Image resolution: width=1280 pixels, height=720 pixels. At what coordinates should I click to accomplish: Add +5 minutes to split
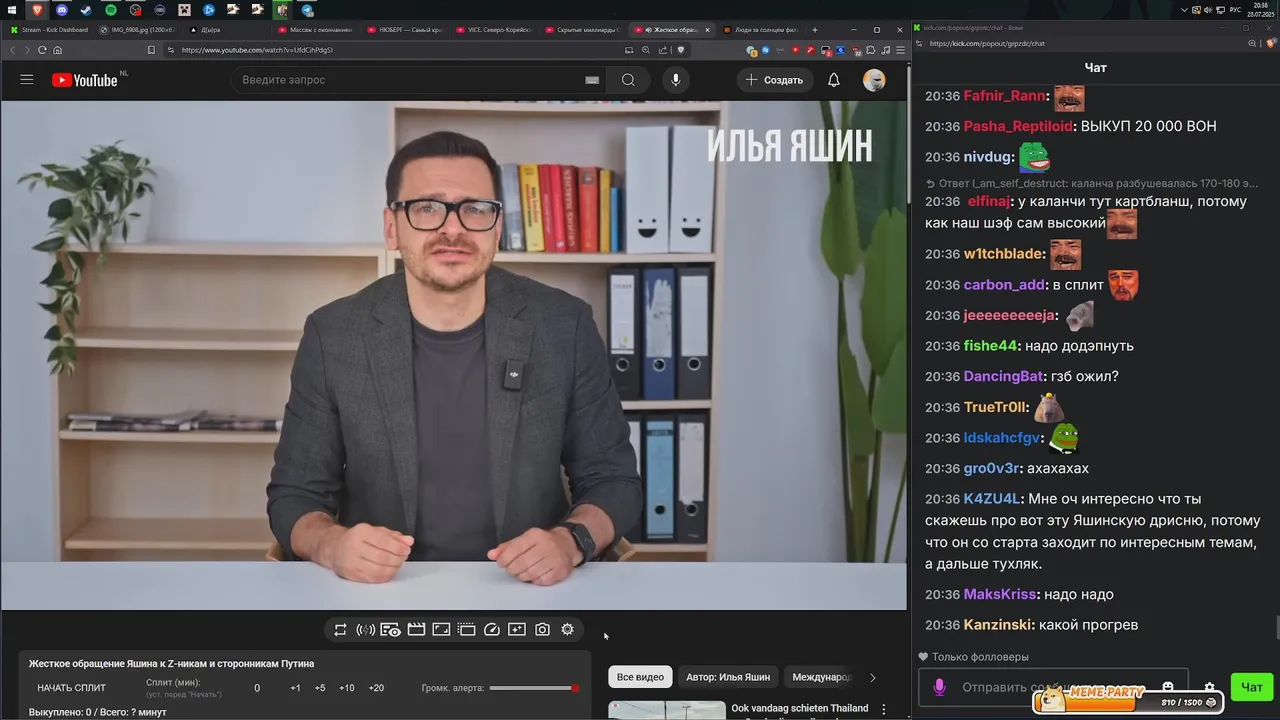(320, 688)
